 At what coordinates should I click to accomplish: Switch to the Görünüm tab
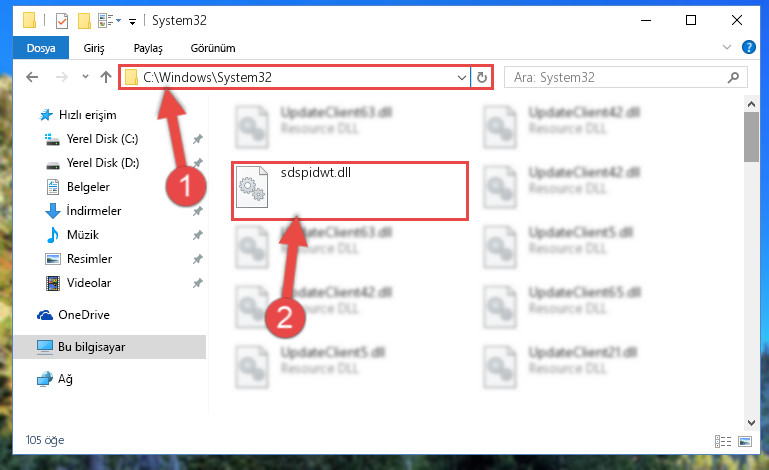213,48
